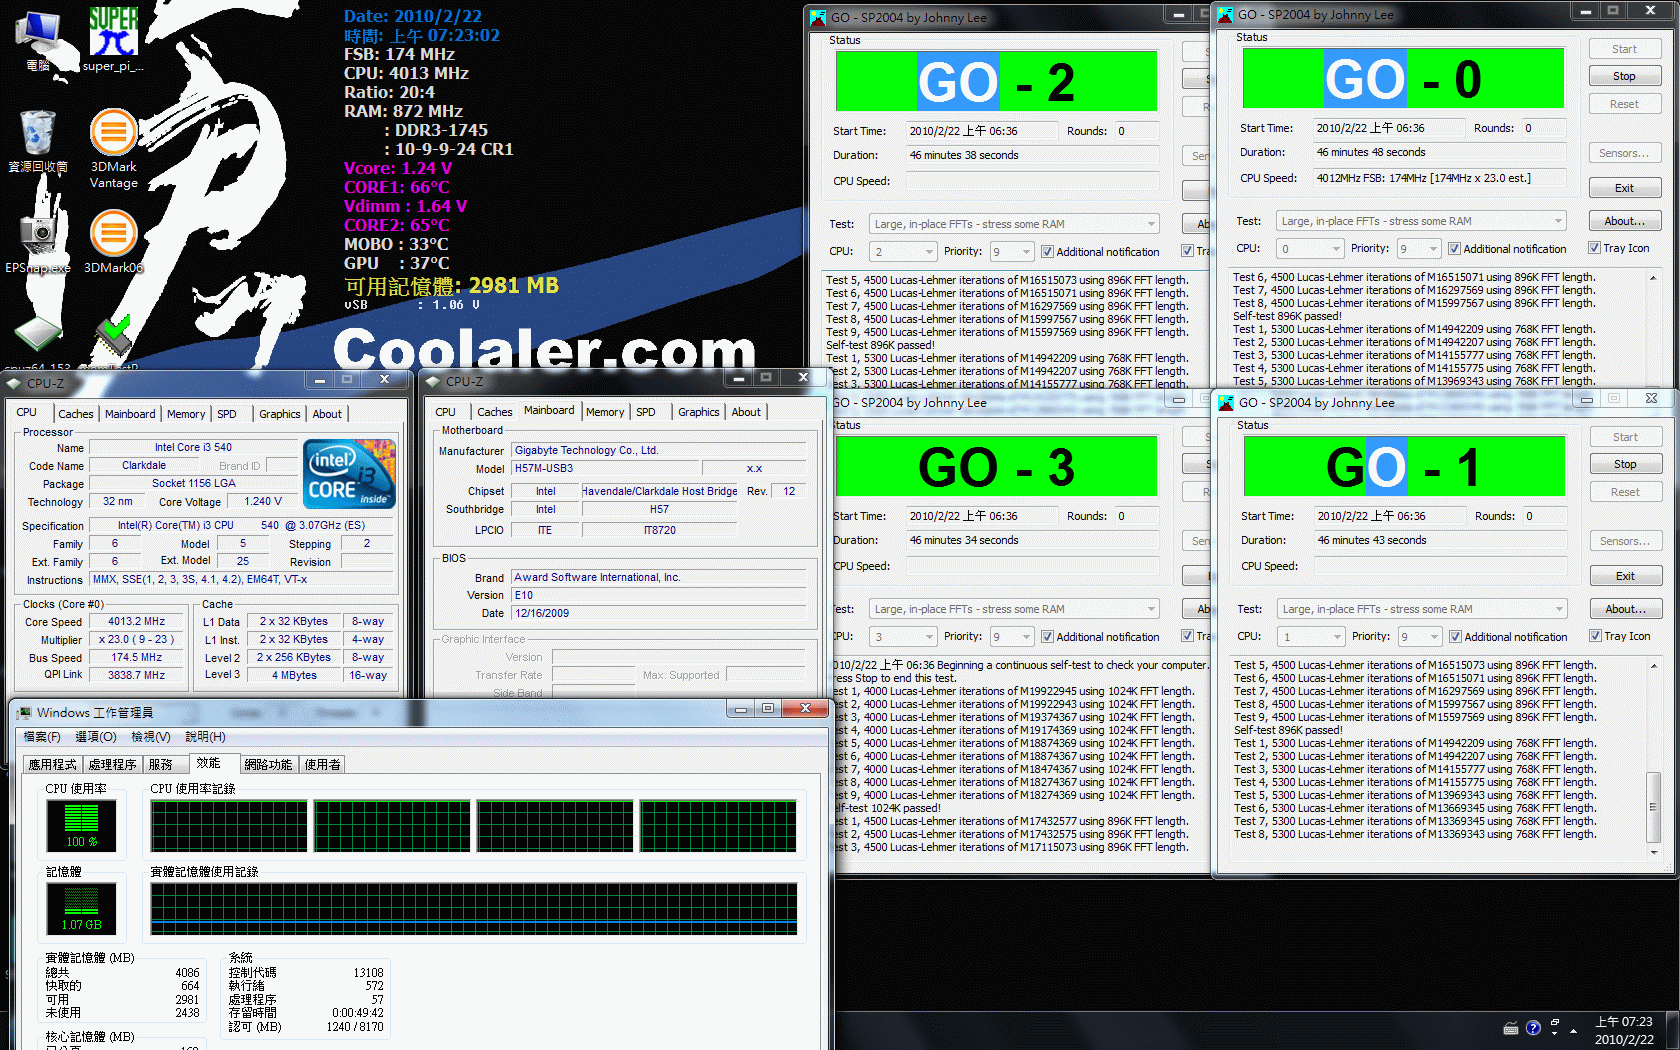Click the blue help question mark tray icon
Screen dimensions: 1680x1050
click(1533, 1028)
